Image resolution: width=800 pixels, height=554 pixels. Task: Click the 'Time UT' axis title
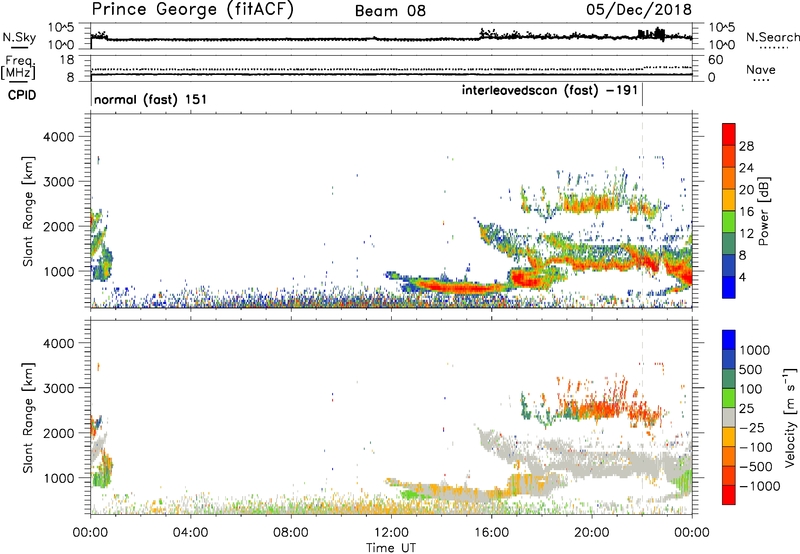(391, 548)
